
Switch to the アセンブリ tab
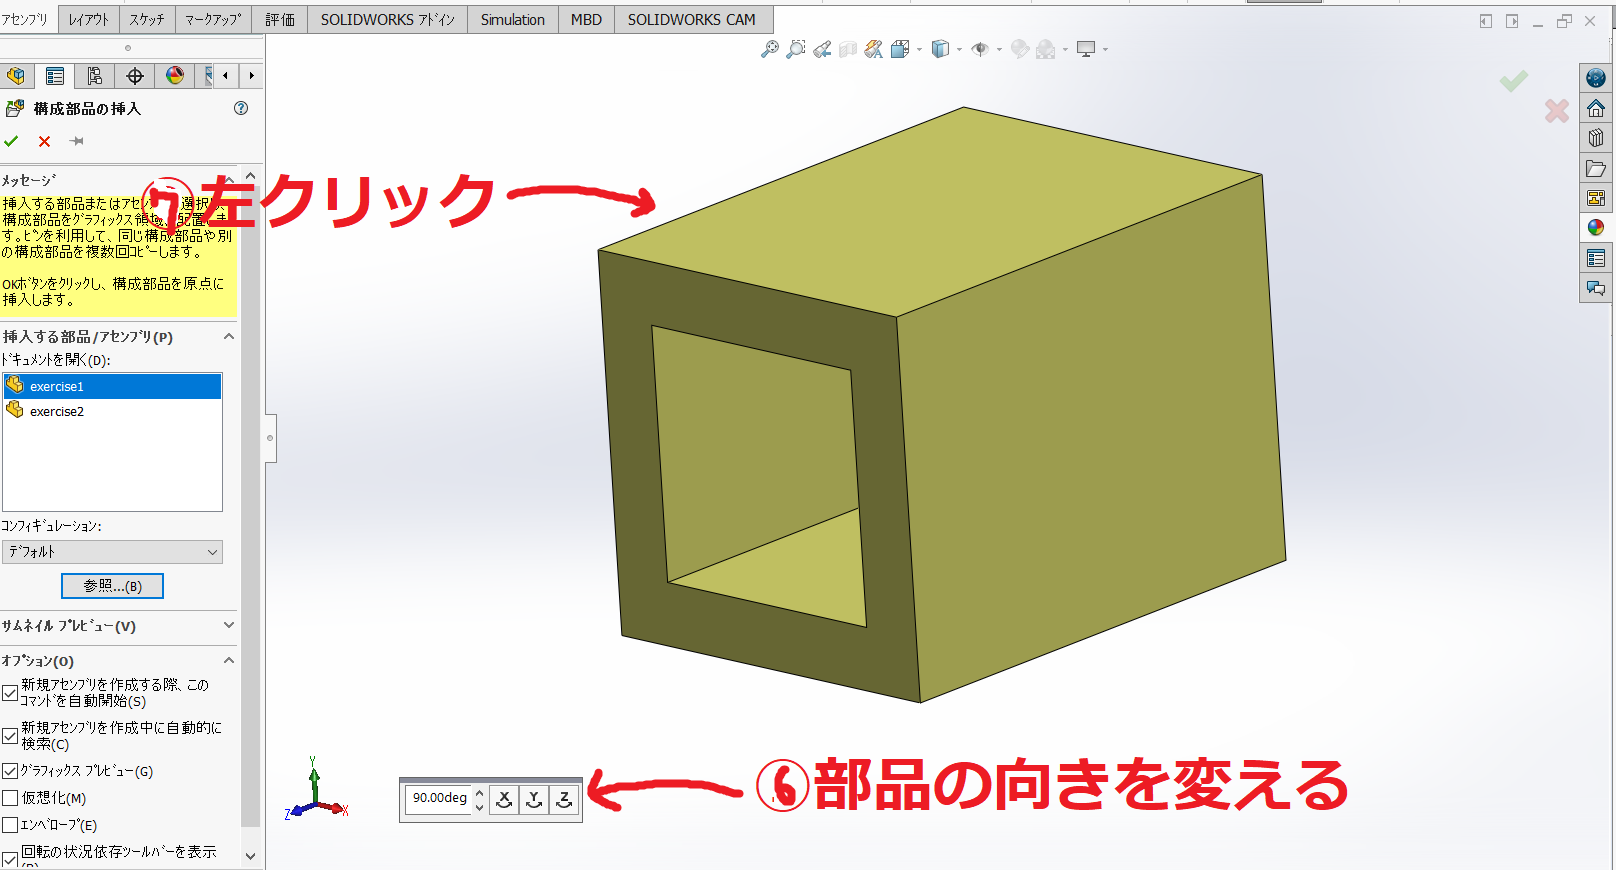click(27, 19)
